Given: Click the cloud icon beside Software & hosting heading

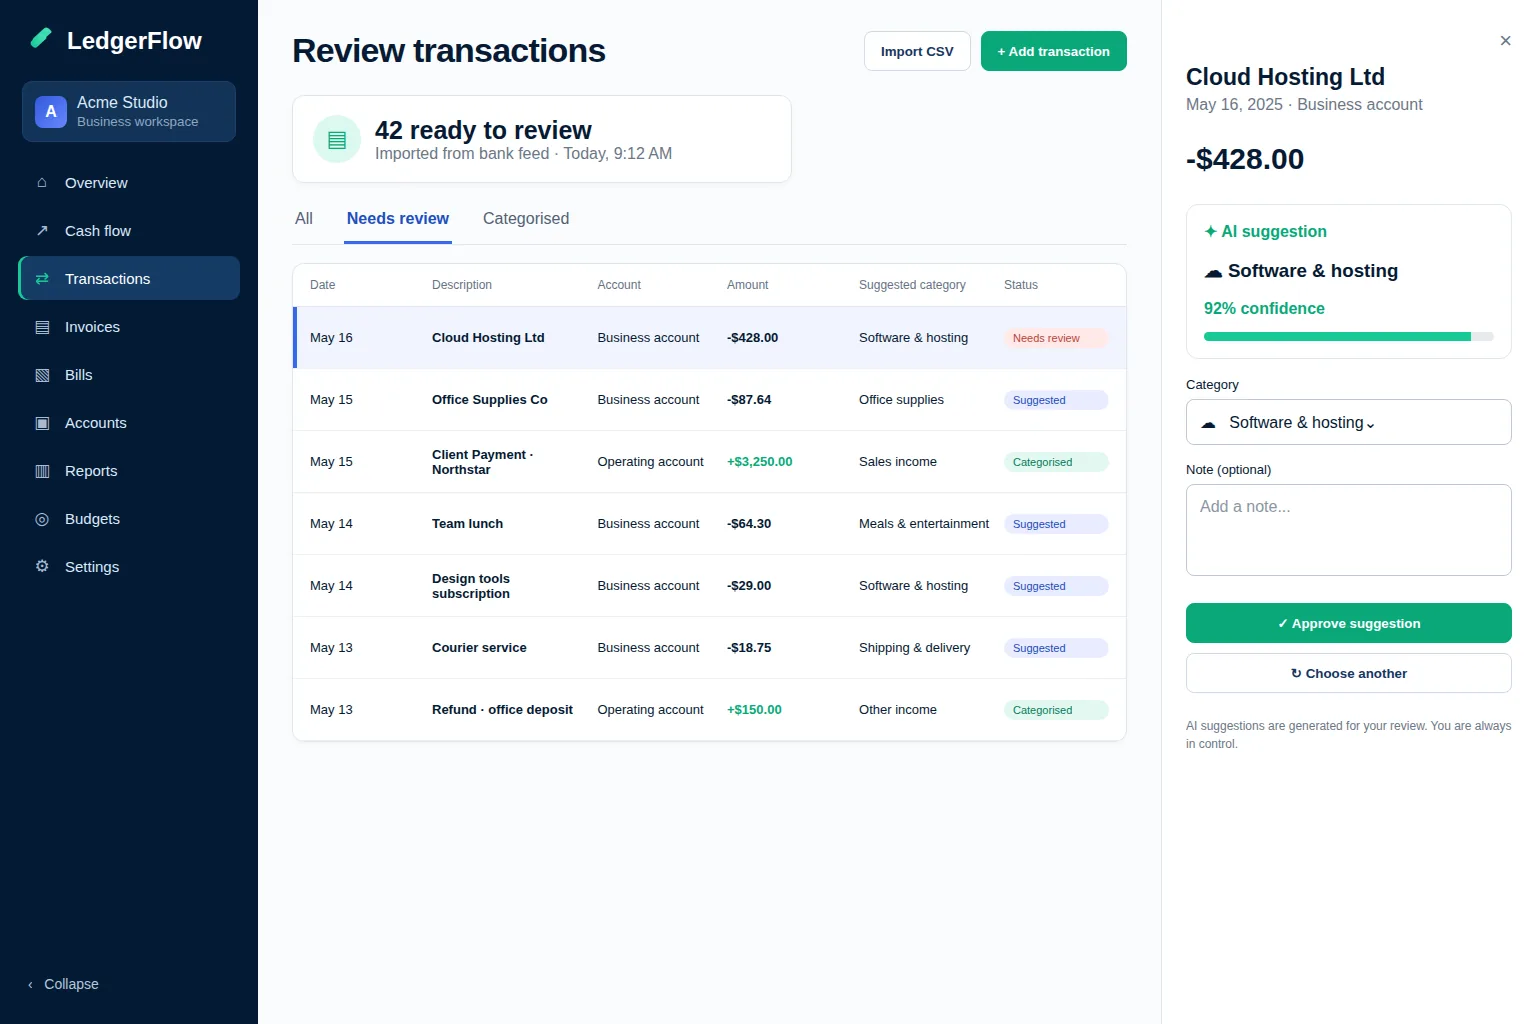Looking at the screenshot, I should click(1213, 272).
